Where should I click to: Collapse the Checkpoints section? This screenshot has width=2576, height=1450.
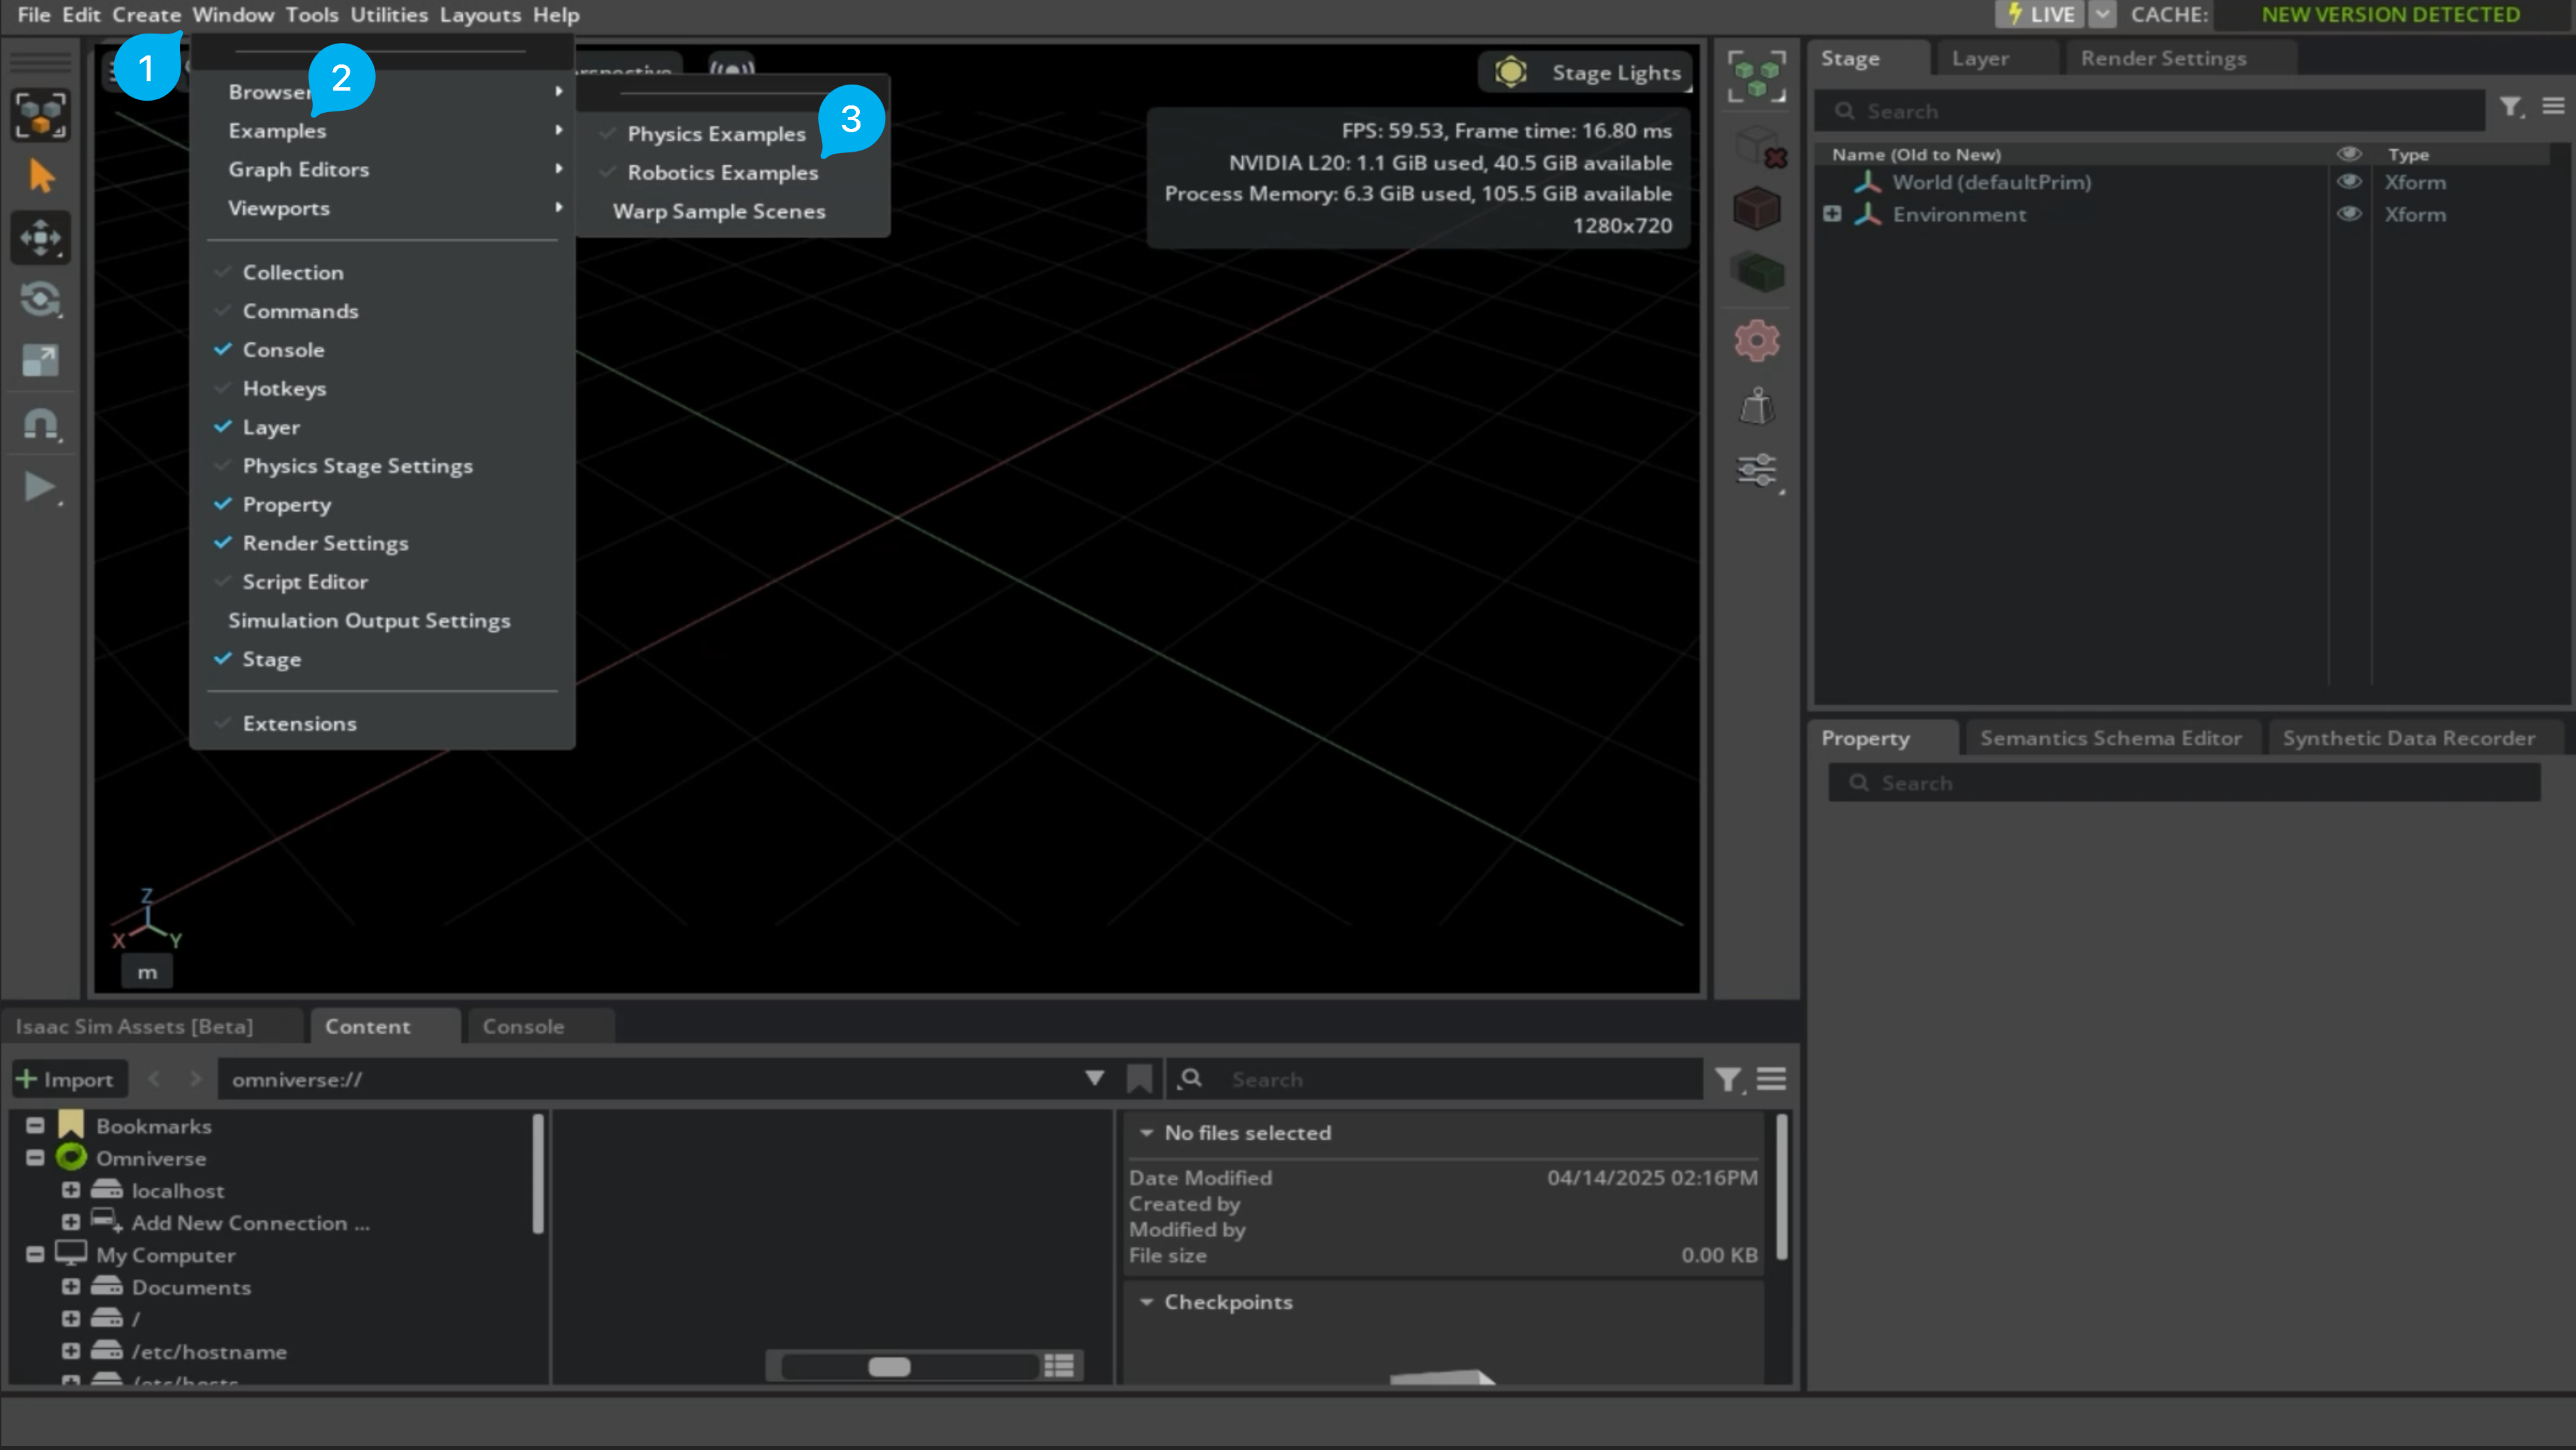click(x=1146, y=1302)
